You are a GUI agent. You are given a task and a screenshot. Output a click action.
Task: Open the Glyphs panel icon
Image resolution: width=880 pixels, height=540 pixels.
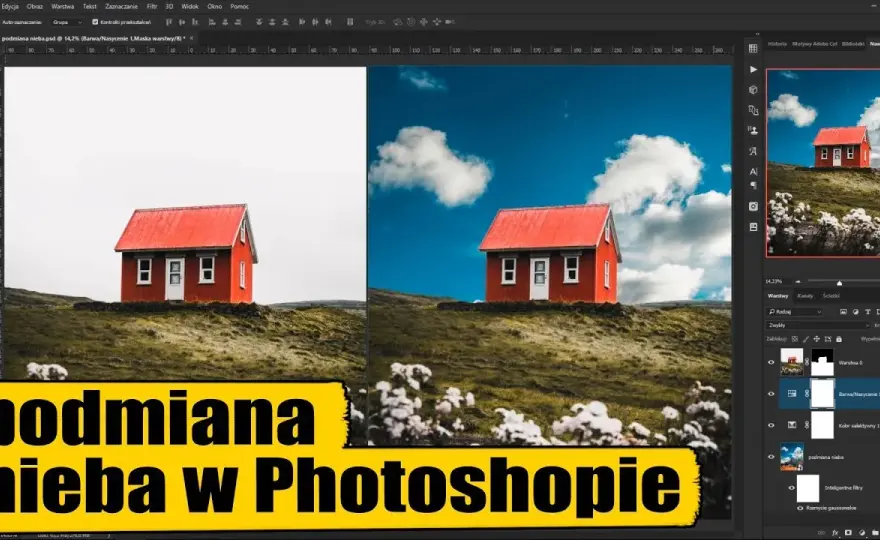[753, 151]
